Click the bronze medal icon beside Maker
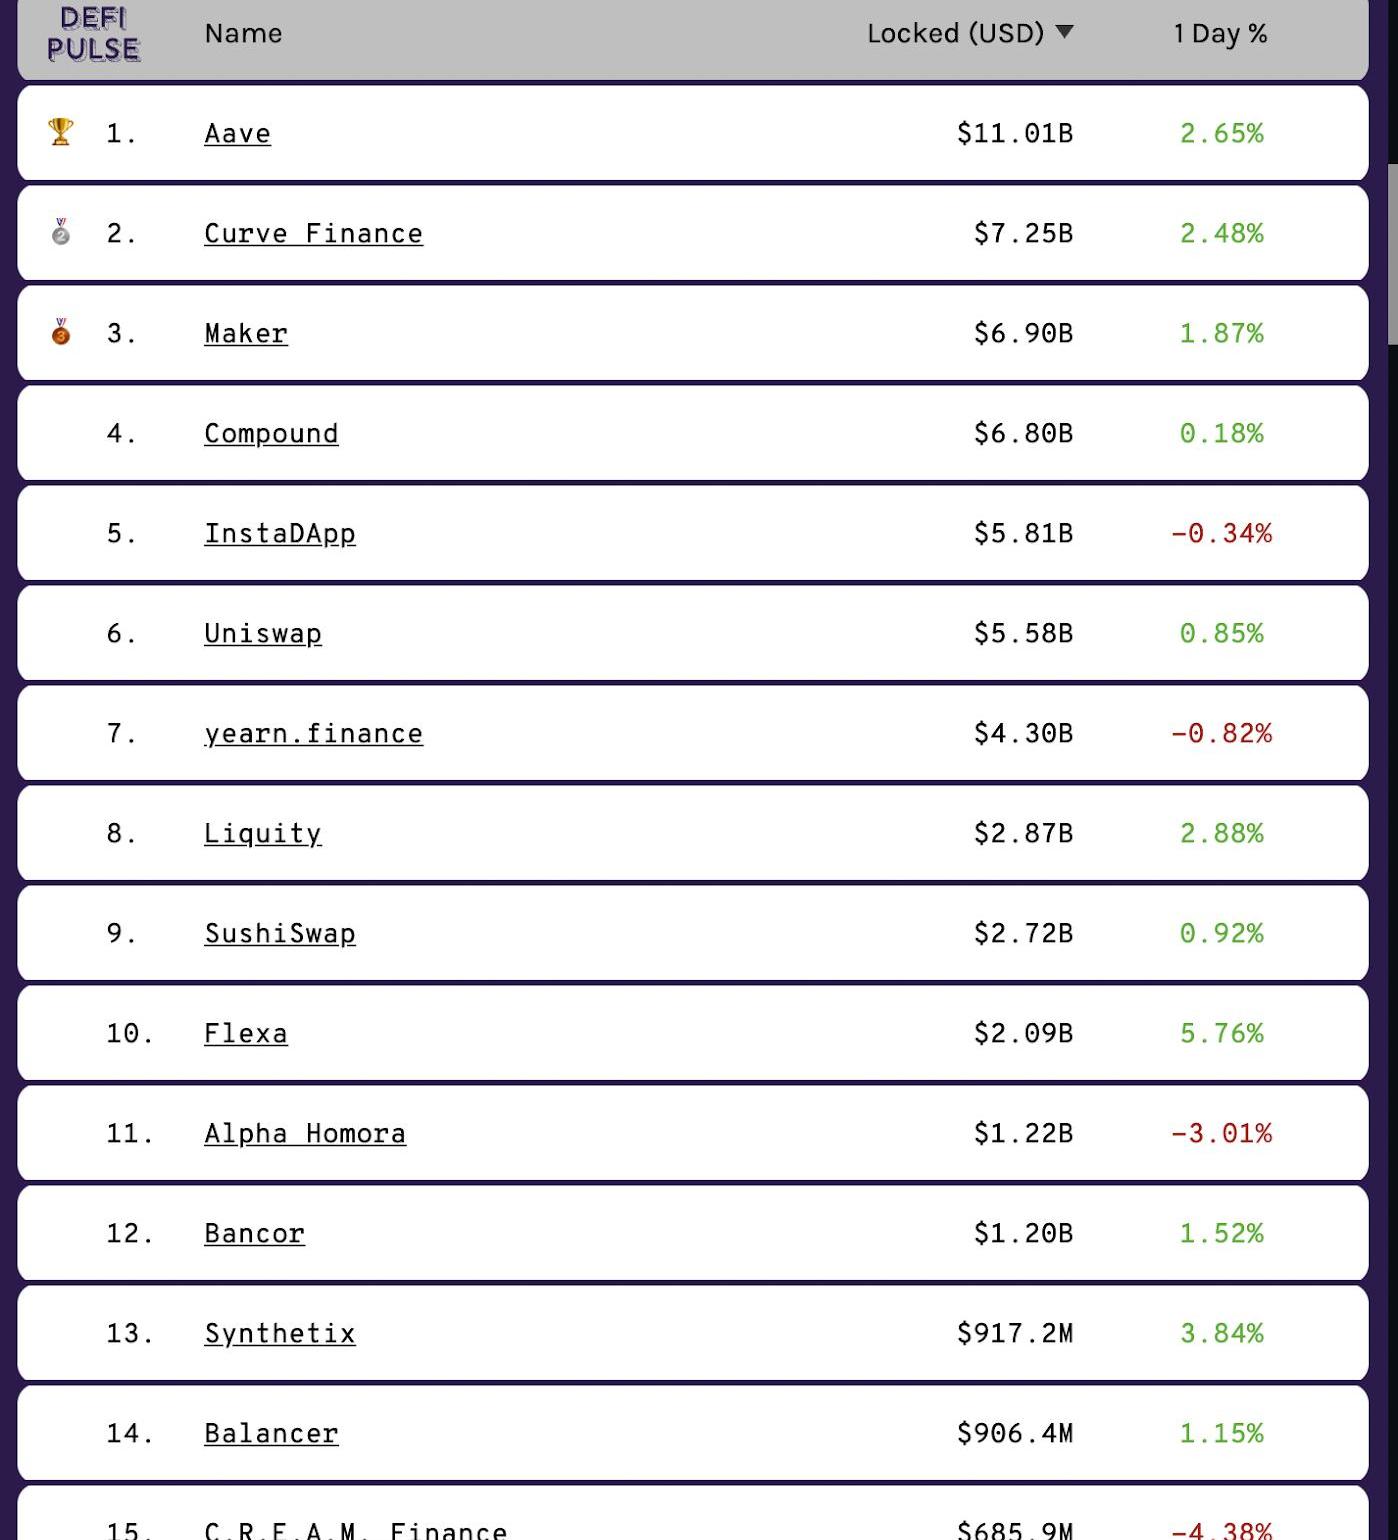Screen dimensions: 1398x1540 (x=61, y=332)
